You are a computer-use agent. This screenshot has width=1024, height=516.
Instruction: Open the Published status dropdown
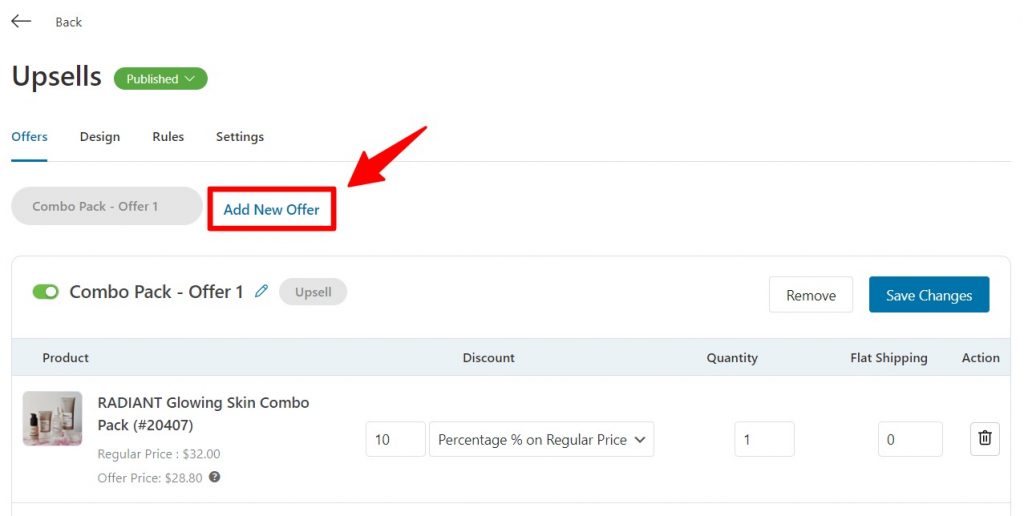[161, 79]
